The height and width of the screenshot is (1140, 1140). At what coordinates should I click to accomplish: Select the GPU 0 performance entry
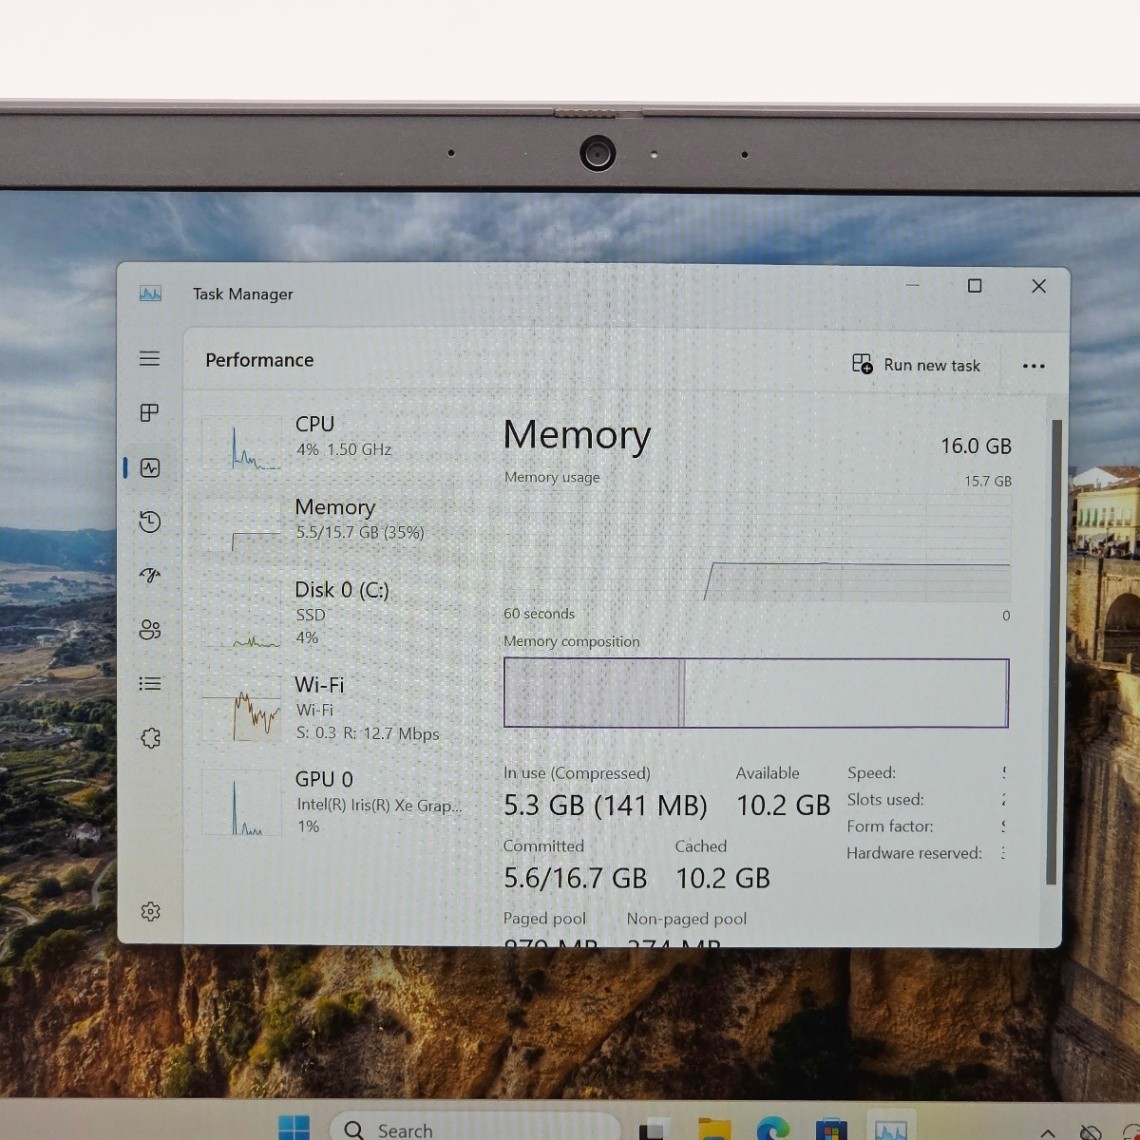coord(334,802)
